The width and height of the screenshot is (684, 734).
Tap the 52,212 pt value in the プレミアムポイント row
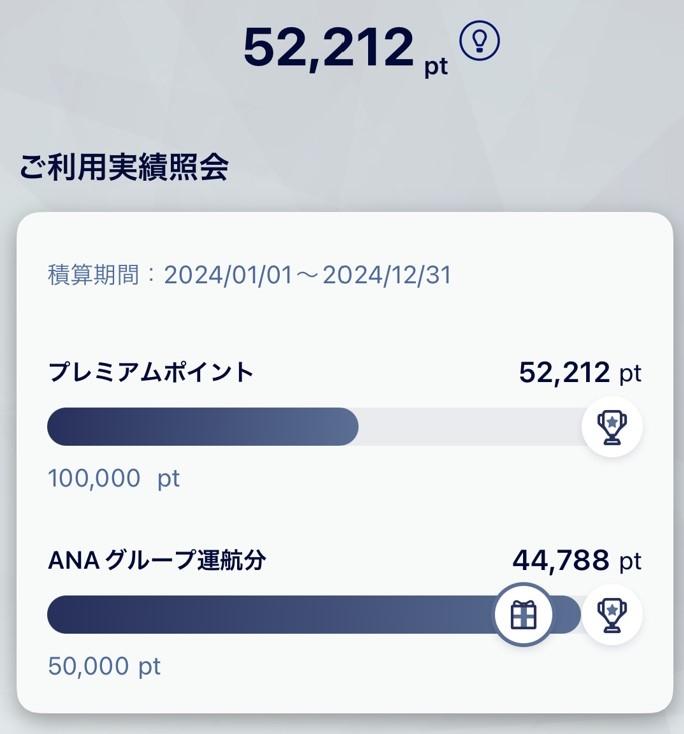579,373
